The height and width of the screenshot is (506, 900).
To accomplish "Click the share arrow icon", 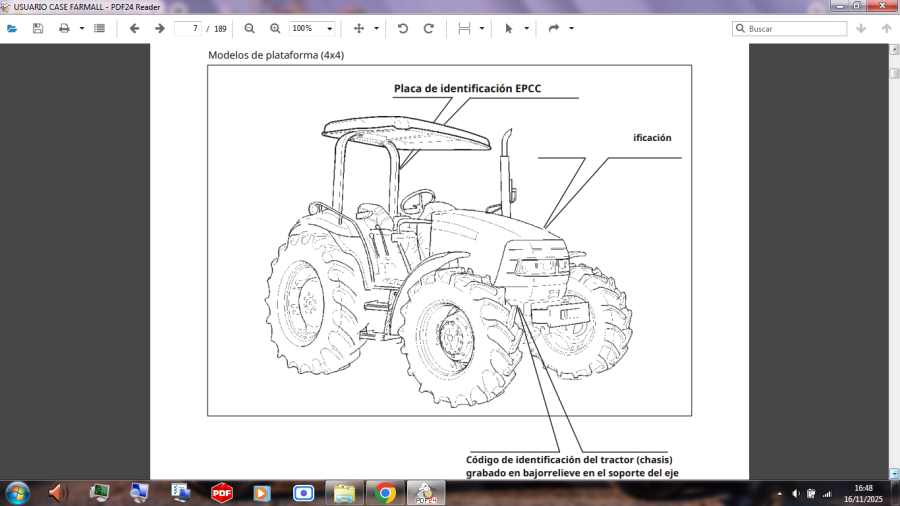I will 554,29.
